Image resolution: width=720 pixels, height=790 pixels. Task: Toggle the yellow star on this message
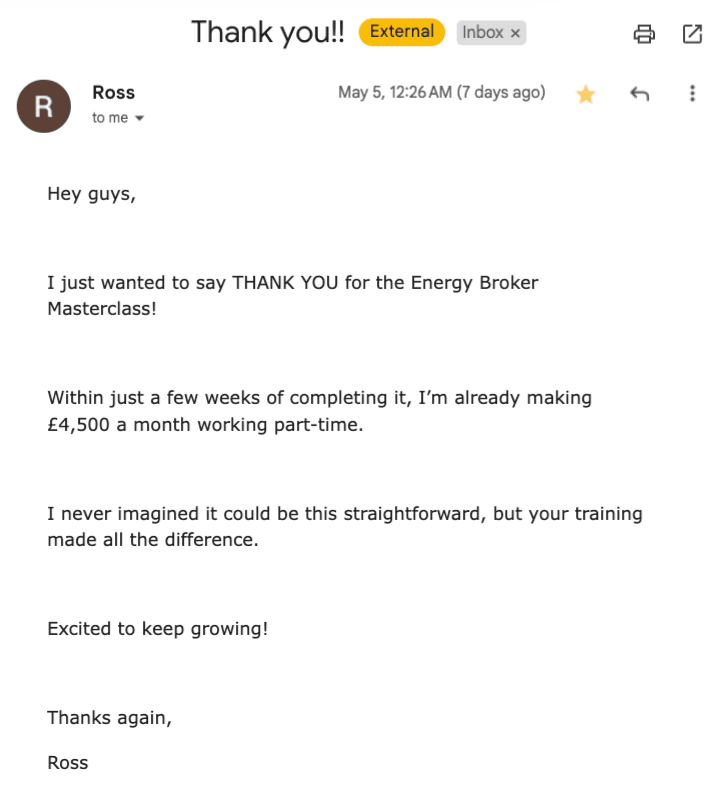coord(586,94)
